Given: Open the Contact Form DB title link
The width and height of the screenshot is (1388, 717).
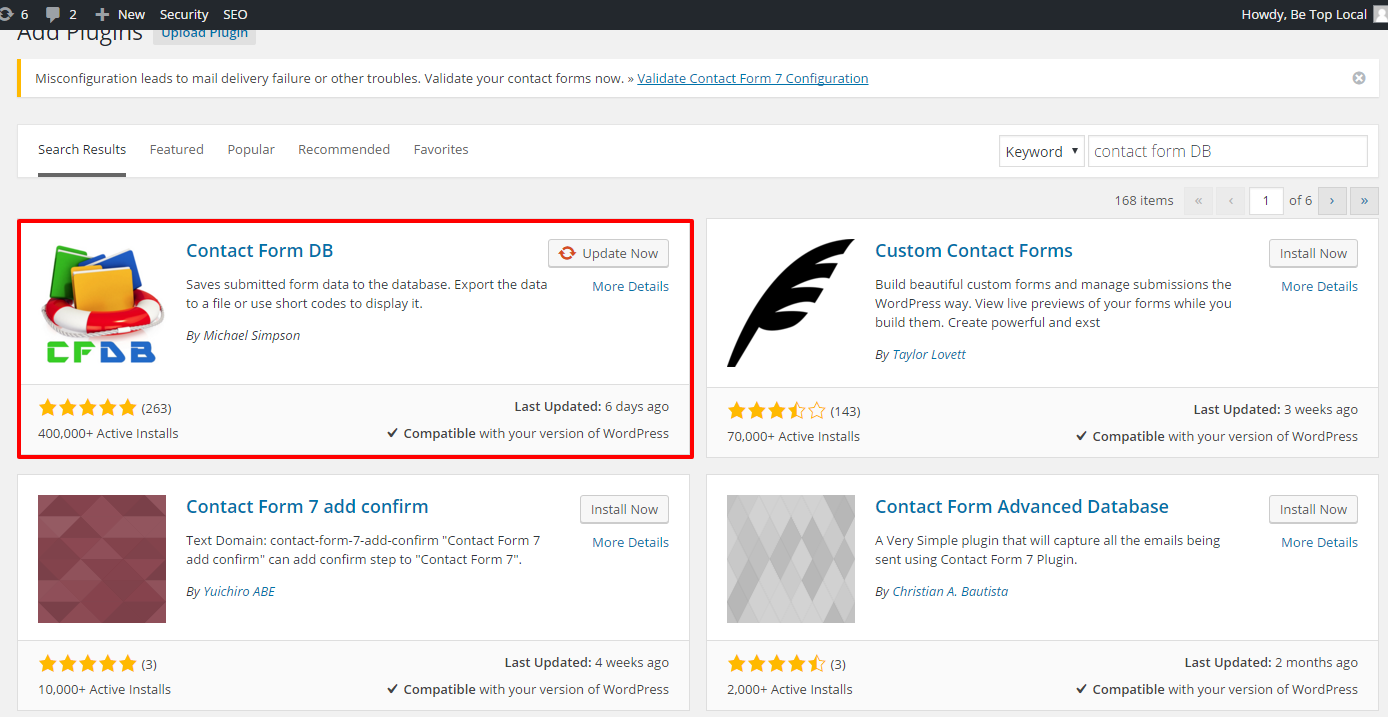Looking at the screenshot, I should pyautogui.click(x=260, y=251).
